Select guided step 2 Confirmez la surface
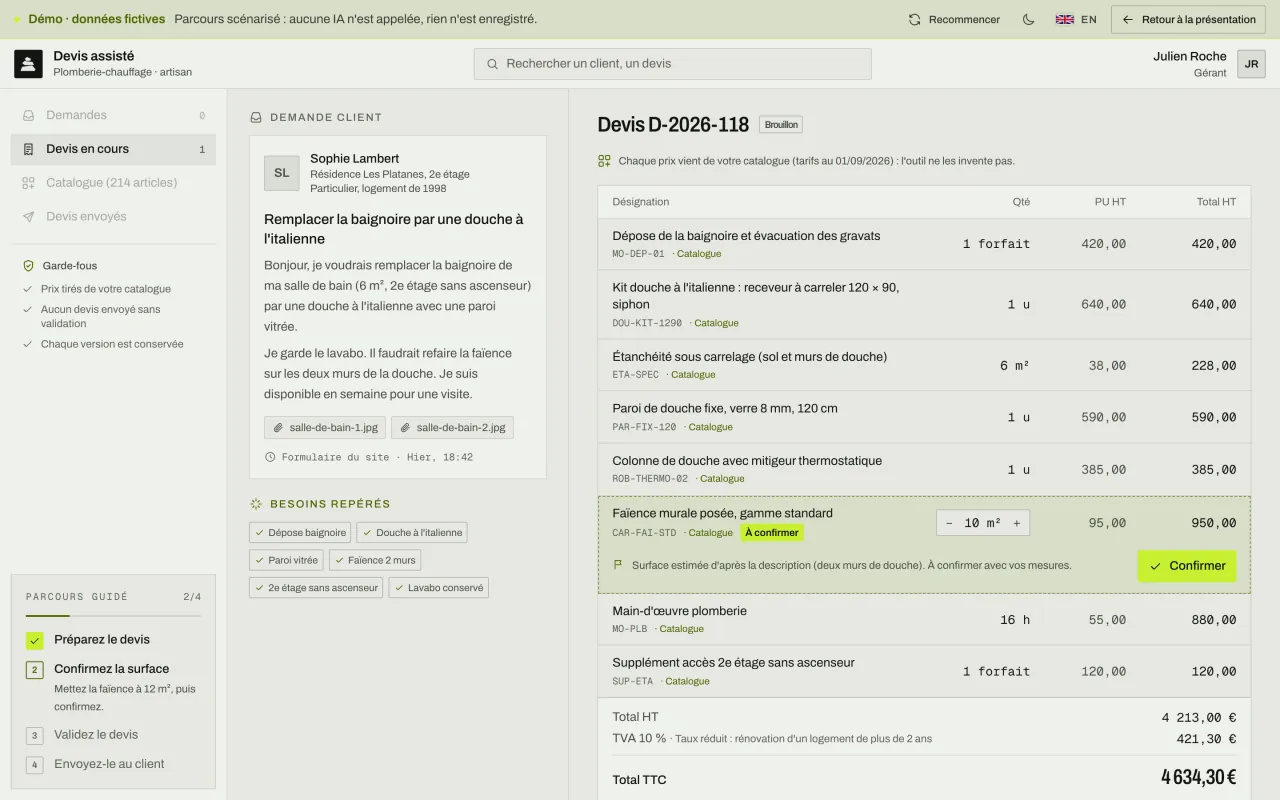 click(x=111, y=669)
